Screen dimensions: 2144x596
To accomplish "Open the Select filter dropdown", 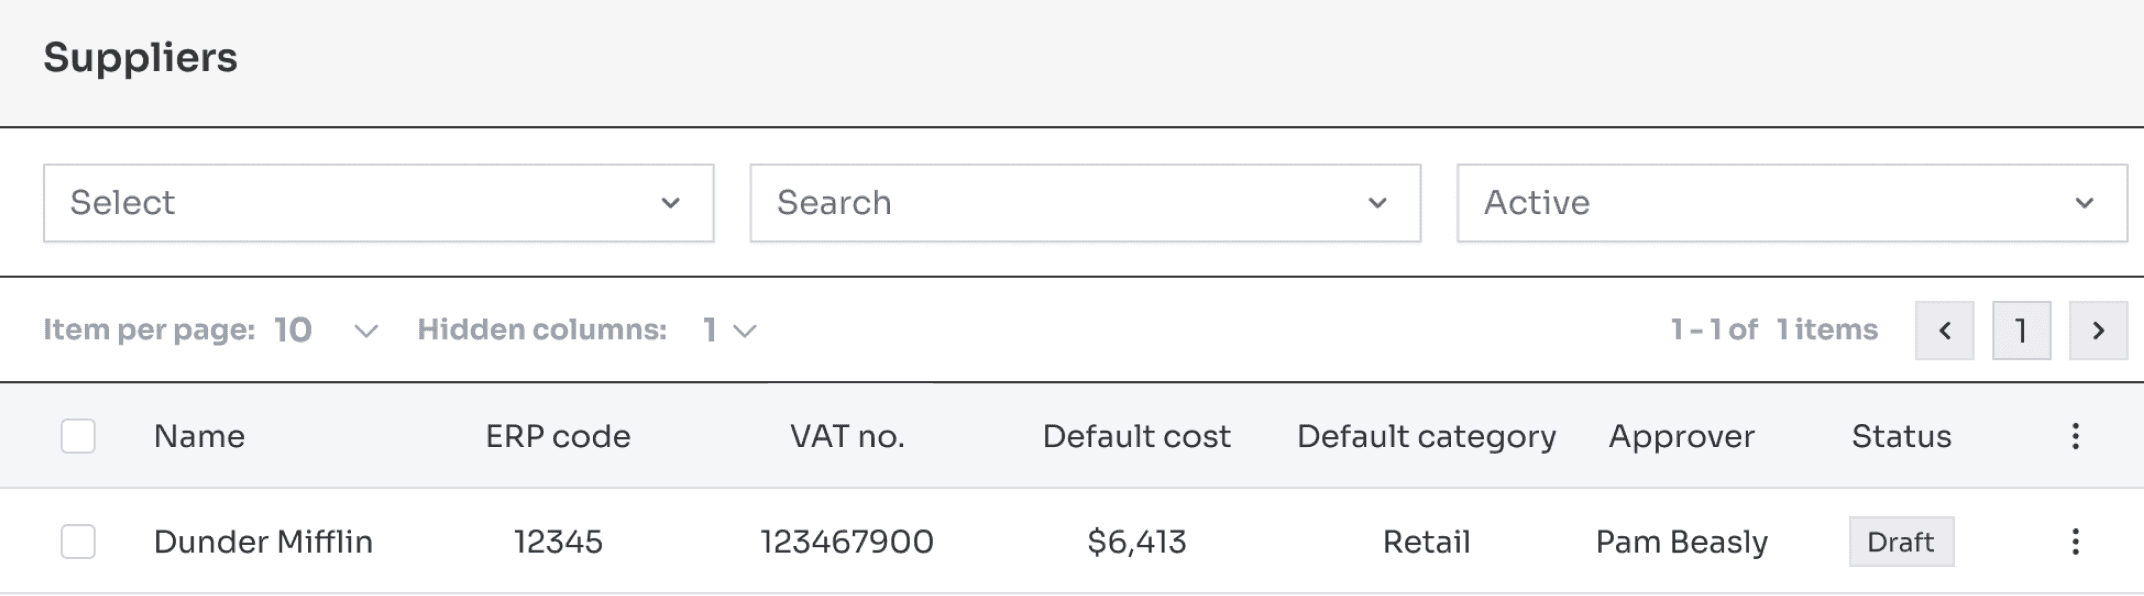I will click(x=378, y=203).
